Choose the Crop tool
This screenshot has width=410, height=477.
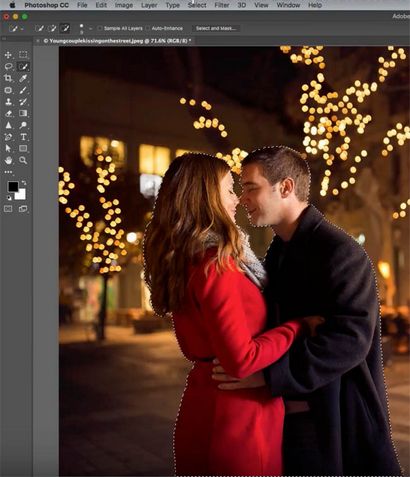coord(8,78)
